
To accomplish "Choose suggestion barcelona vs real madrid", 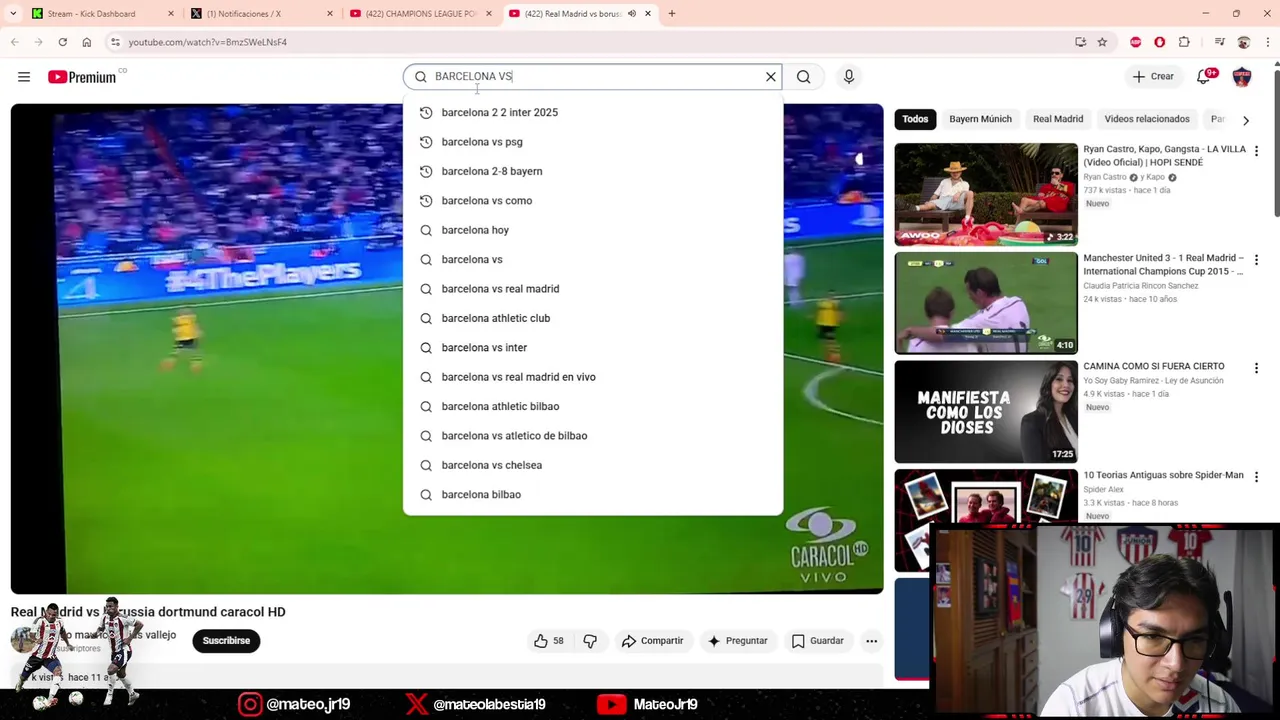I will 593,289.
